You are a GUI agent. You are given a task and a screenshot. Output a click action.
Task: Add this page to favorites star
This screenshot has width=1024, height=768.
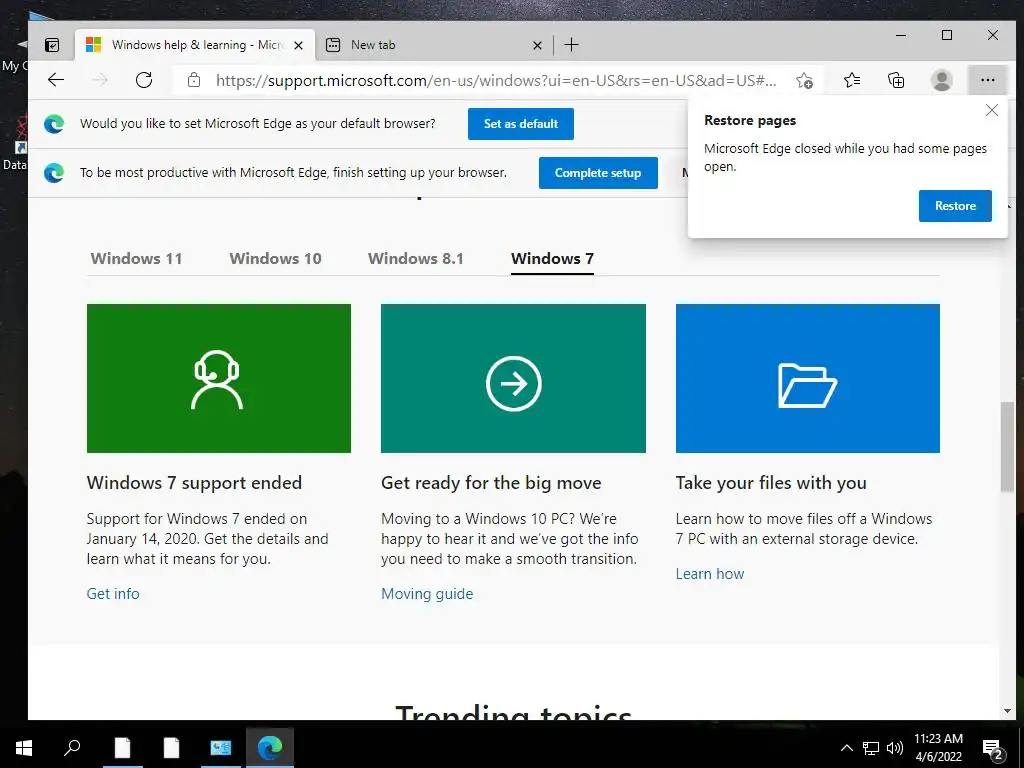point(805,80)
